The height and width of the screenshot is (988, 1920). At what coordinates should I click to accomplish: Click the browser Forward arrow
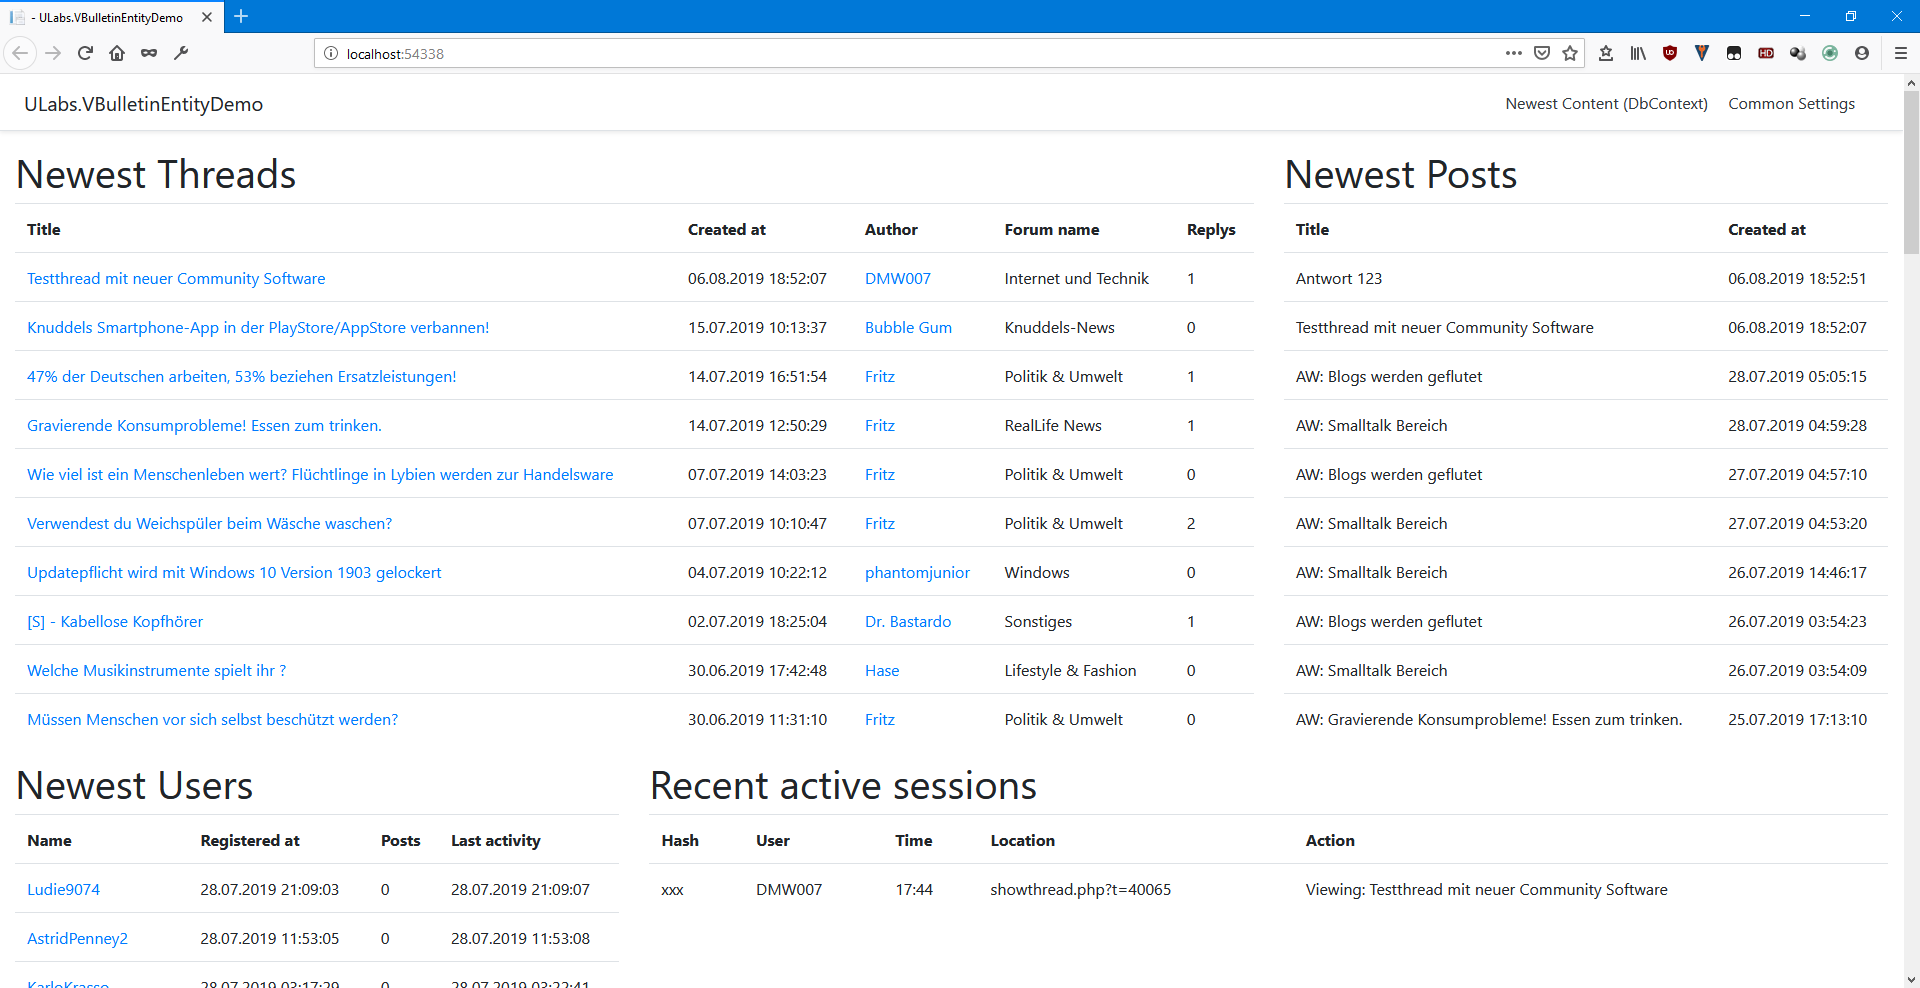(53, 53)
